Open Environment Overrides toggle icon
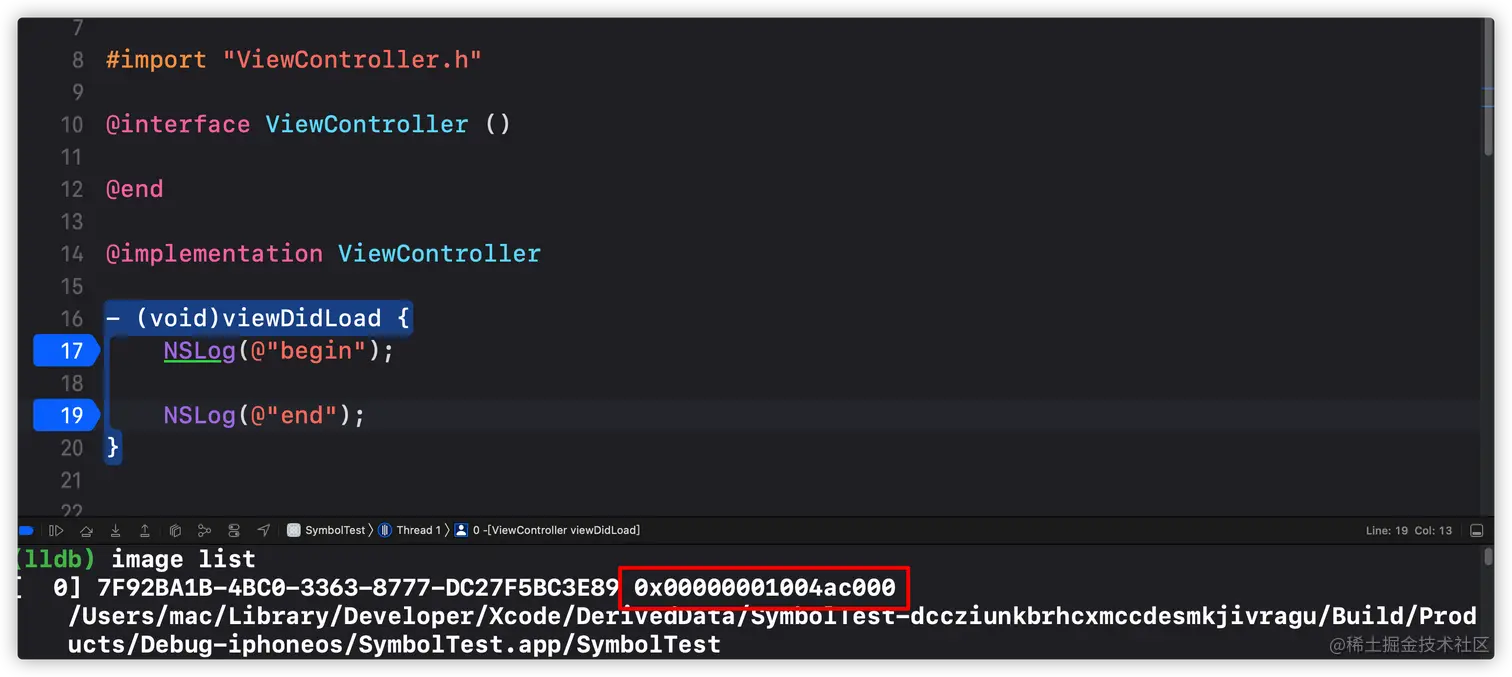 [234, 530]
